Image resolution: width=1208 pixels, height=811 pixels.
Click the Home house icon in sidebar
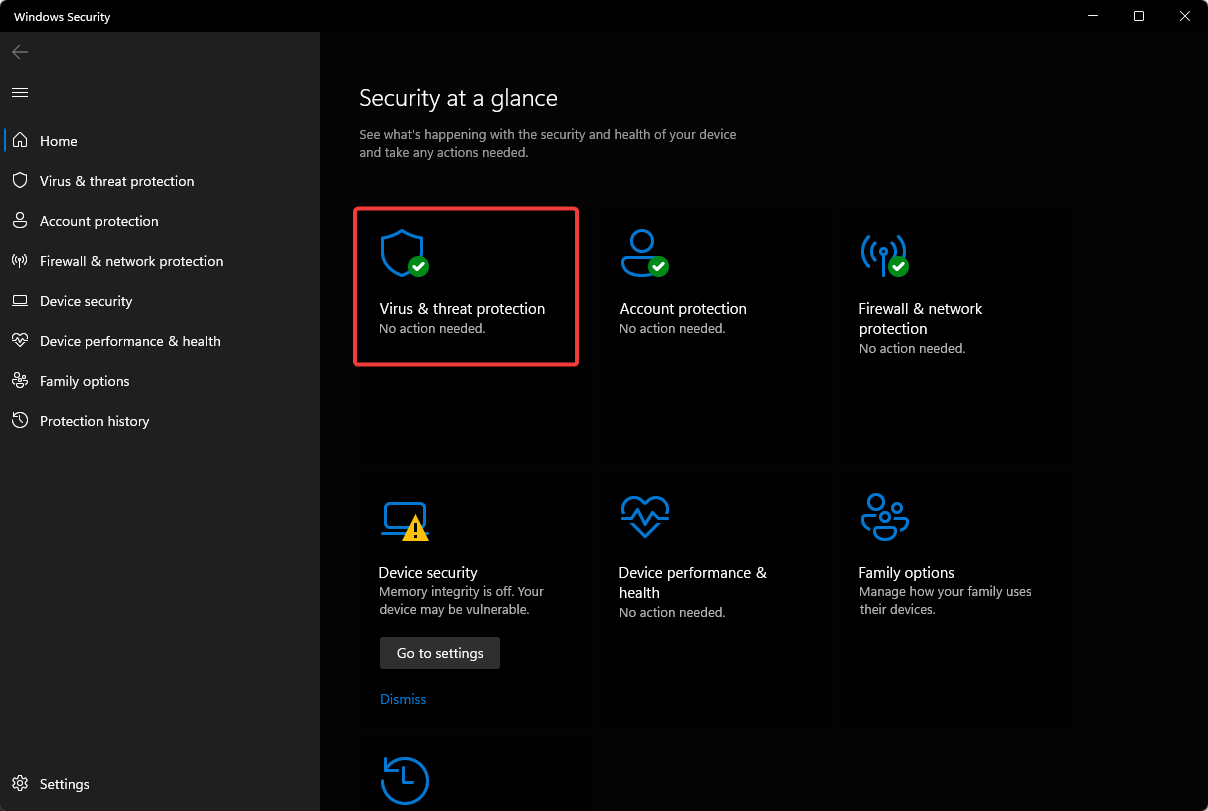click(x=20, y=141)
